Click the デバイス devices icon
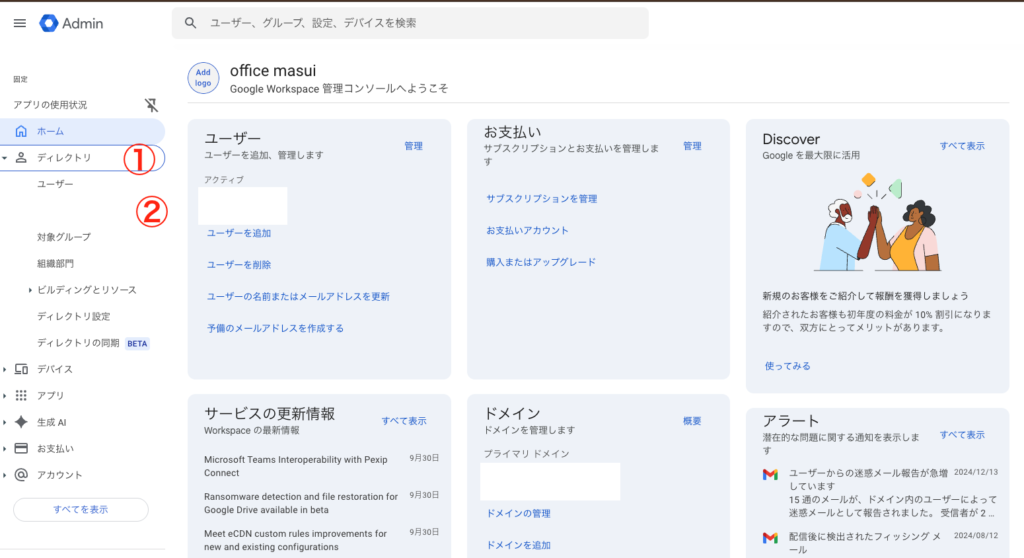The width and height of the screenshot is (1024, 558). click(21, 369)
